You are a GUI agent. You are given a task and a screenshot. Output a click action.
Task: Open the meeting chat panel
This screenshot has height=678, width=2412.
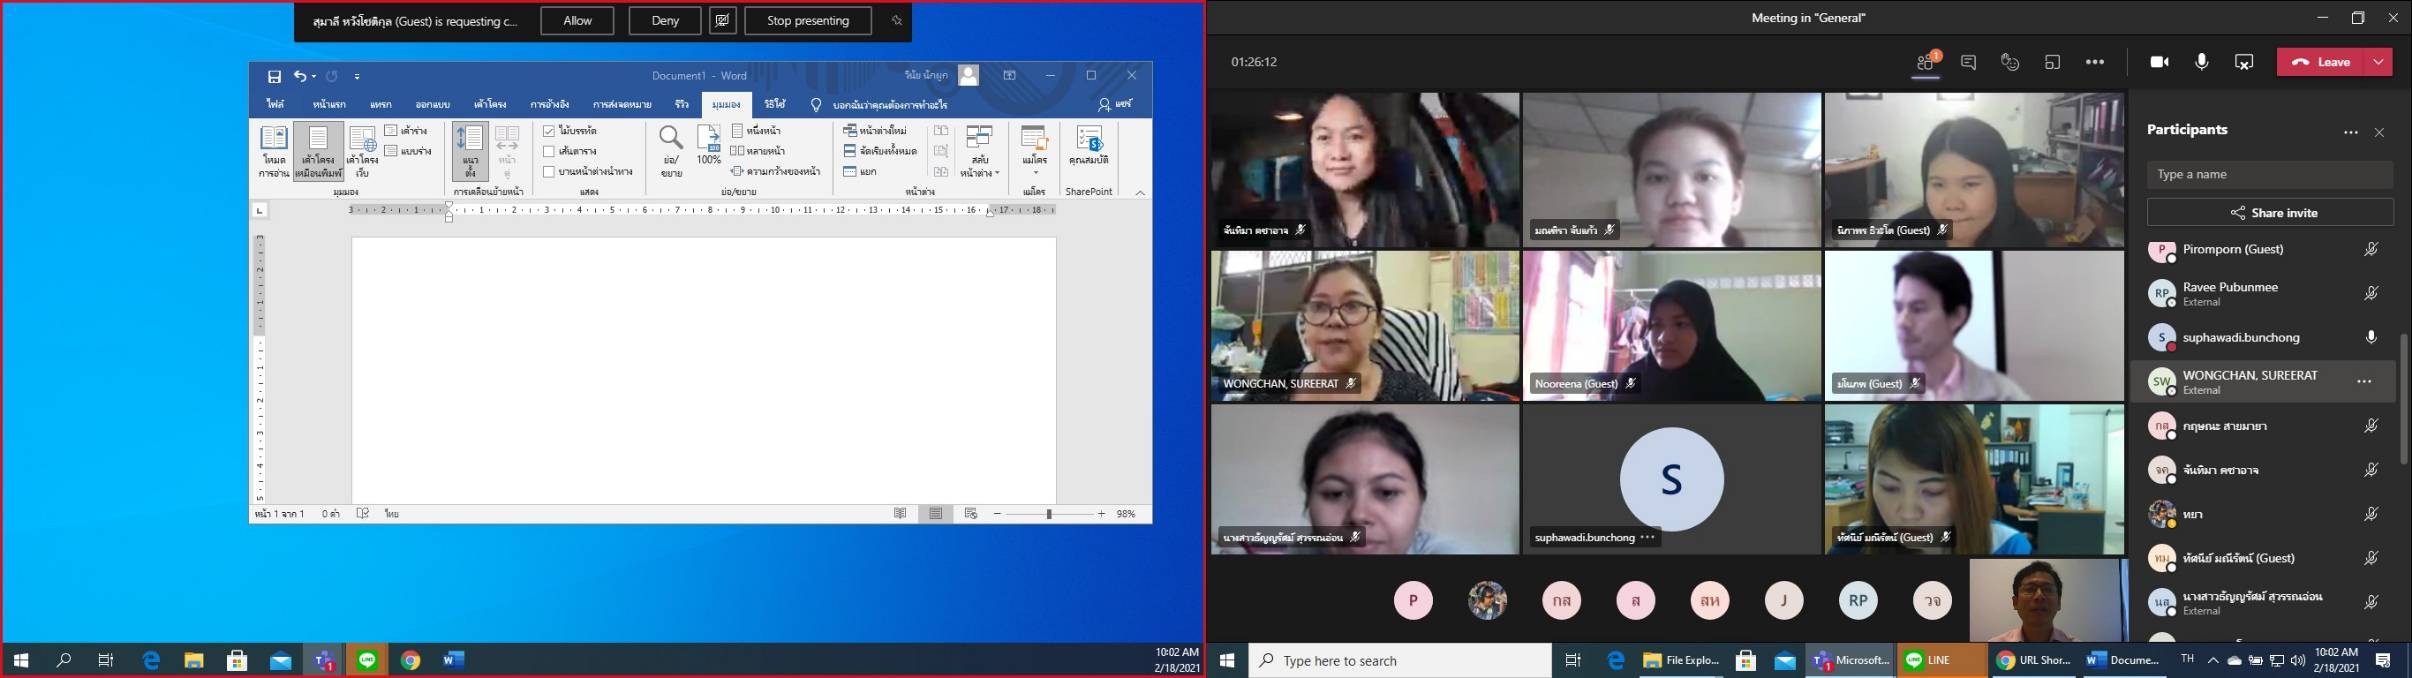(1968, 62)
